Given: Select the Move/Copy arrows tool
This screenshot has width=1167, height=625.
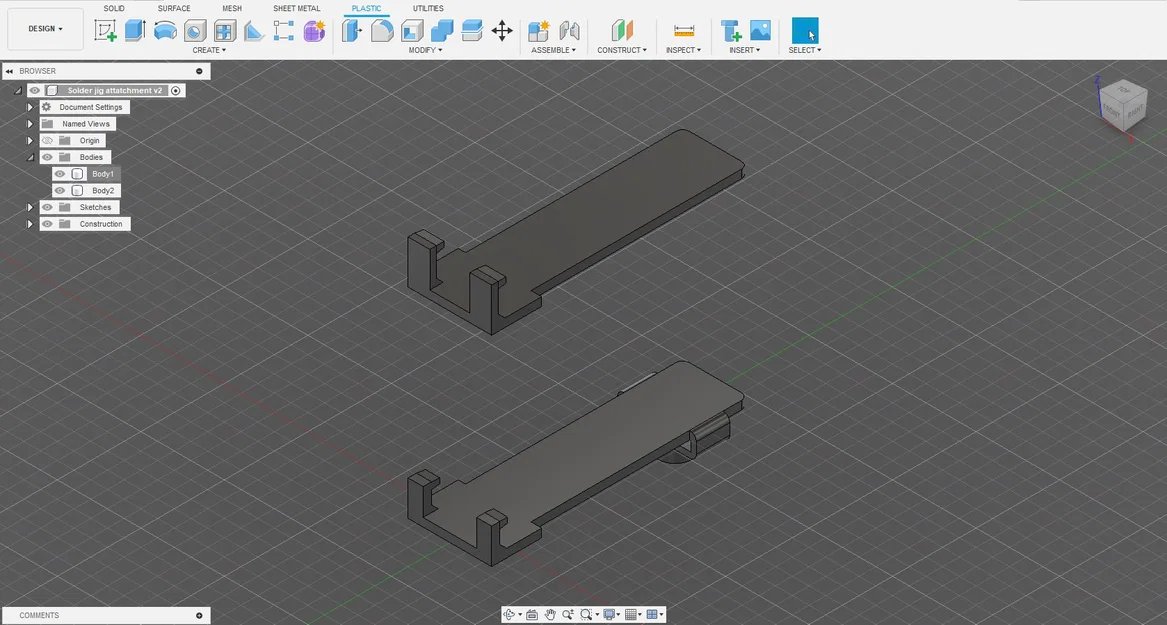Looking at the screenshot, I should coord(502,31).
